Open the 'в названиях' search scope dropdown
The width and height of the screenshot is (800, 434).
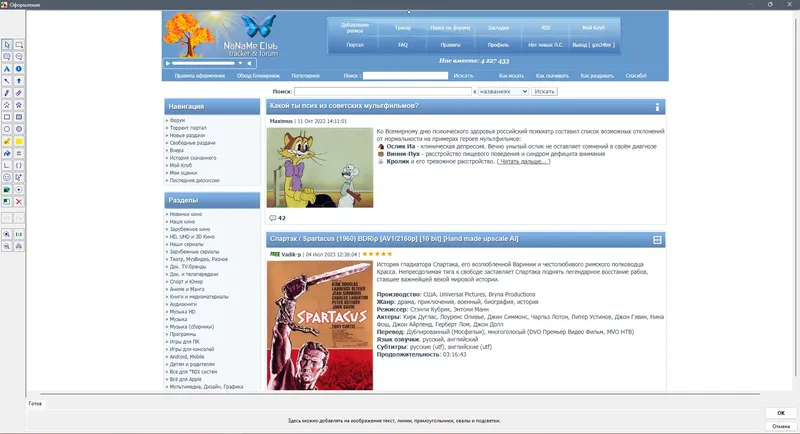click(x=503, y=91)
